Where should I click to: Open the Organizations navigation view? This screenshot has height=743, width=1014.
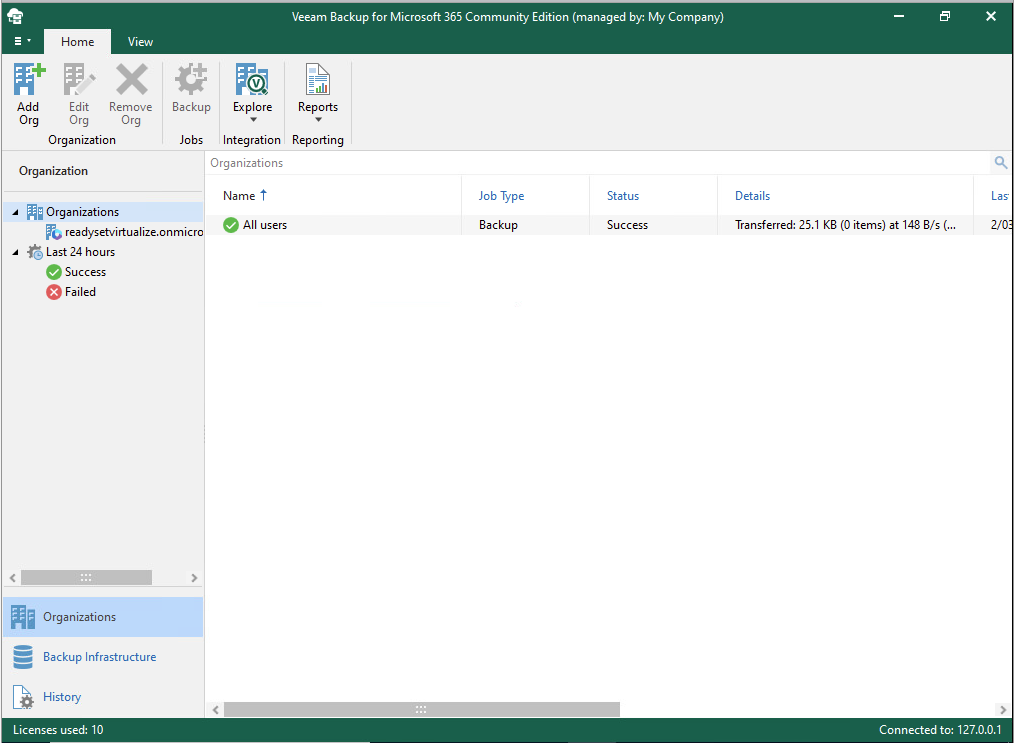(103, 617)
